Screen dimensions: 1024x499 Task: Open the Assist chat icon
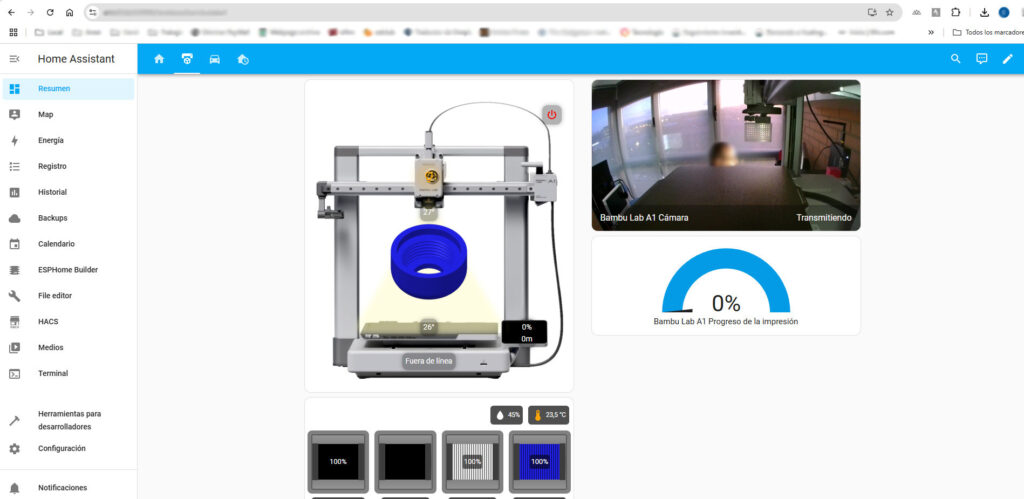coord(982,59)
